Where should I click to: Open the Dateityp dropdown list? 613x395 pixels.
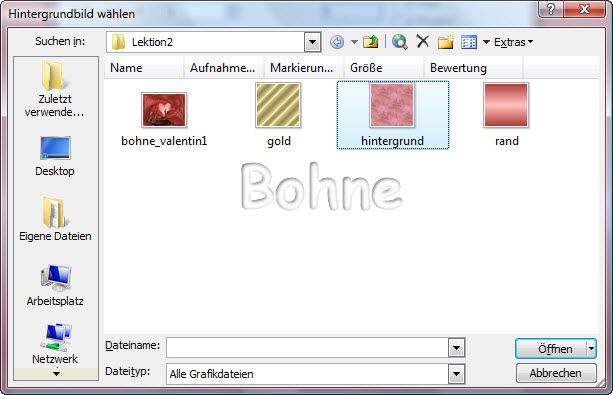click(456, 374)
